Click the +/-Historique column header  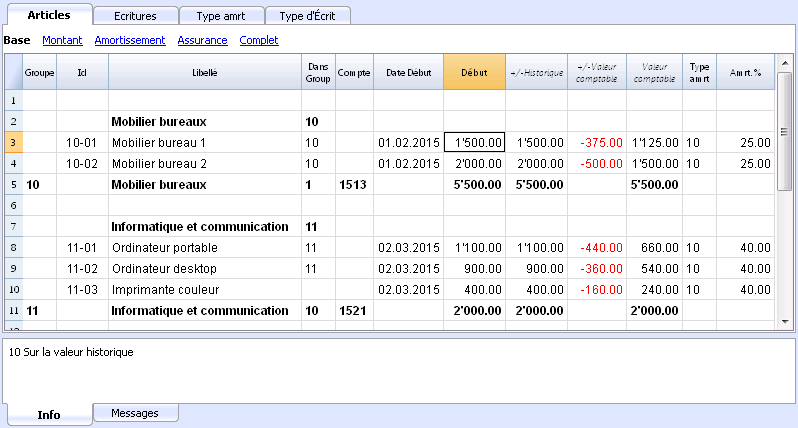click(x=536, y=72)
